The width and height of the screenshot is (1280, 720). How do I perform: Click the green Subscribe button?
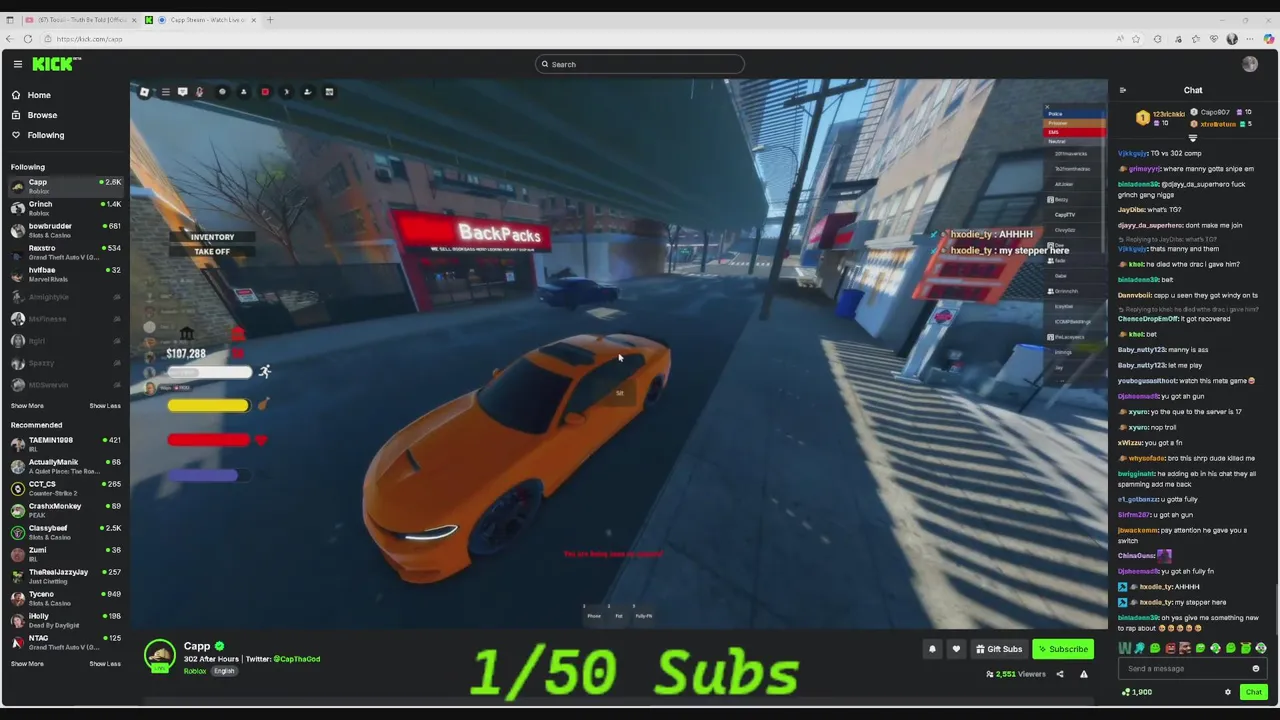1063,649
